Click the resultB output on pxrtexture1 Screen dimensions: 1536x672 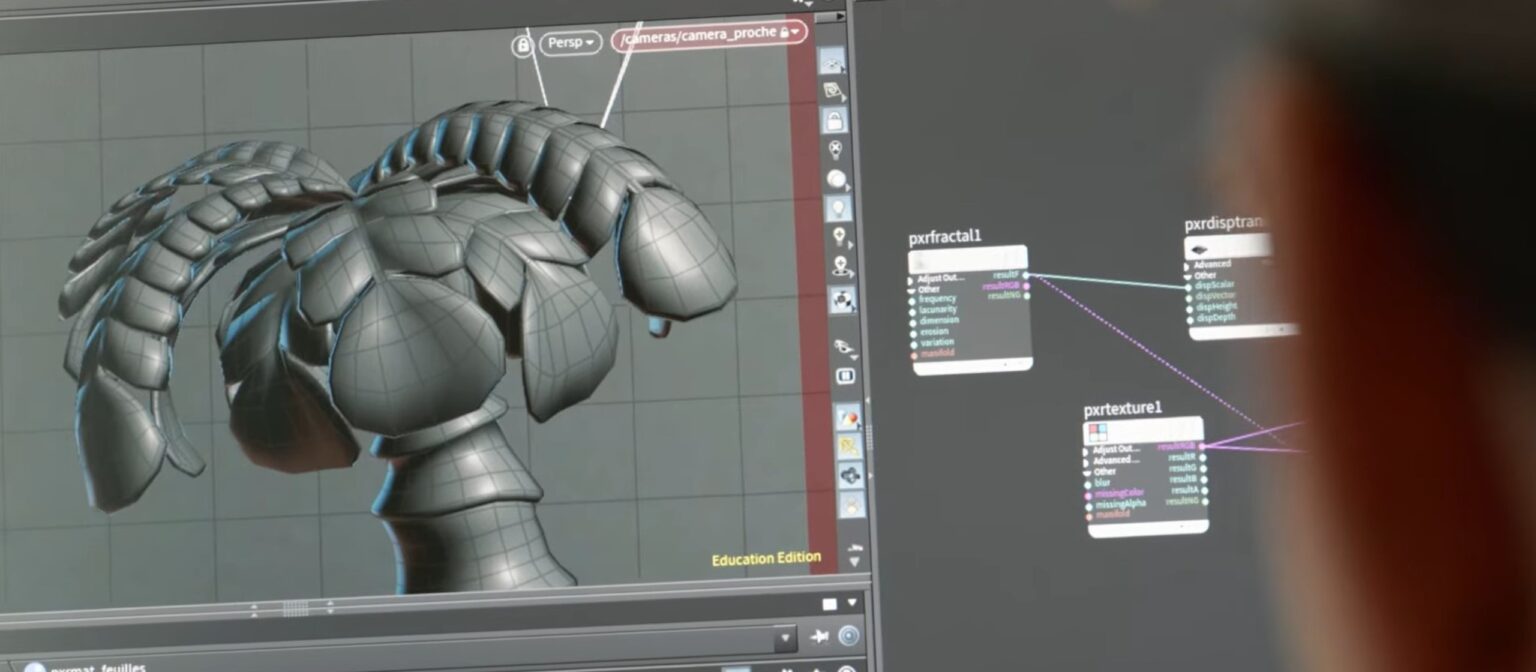coord(1203,479)
